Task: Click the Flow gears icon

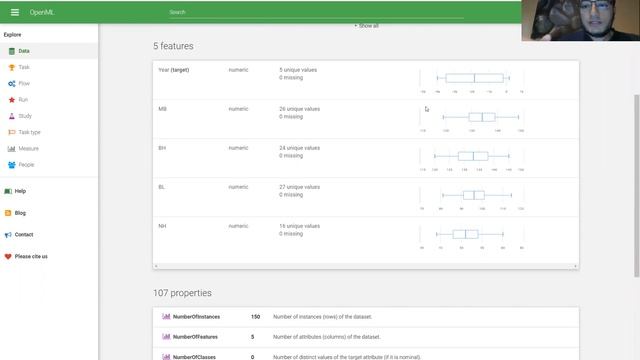Action: pos(11,84)
